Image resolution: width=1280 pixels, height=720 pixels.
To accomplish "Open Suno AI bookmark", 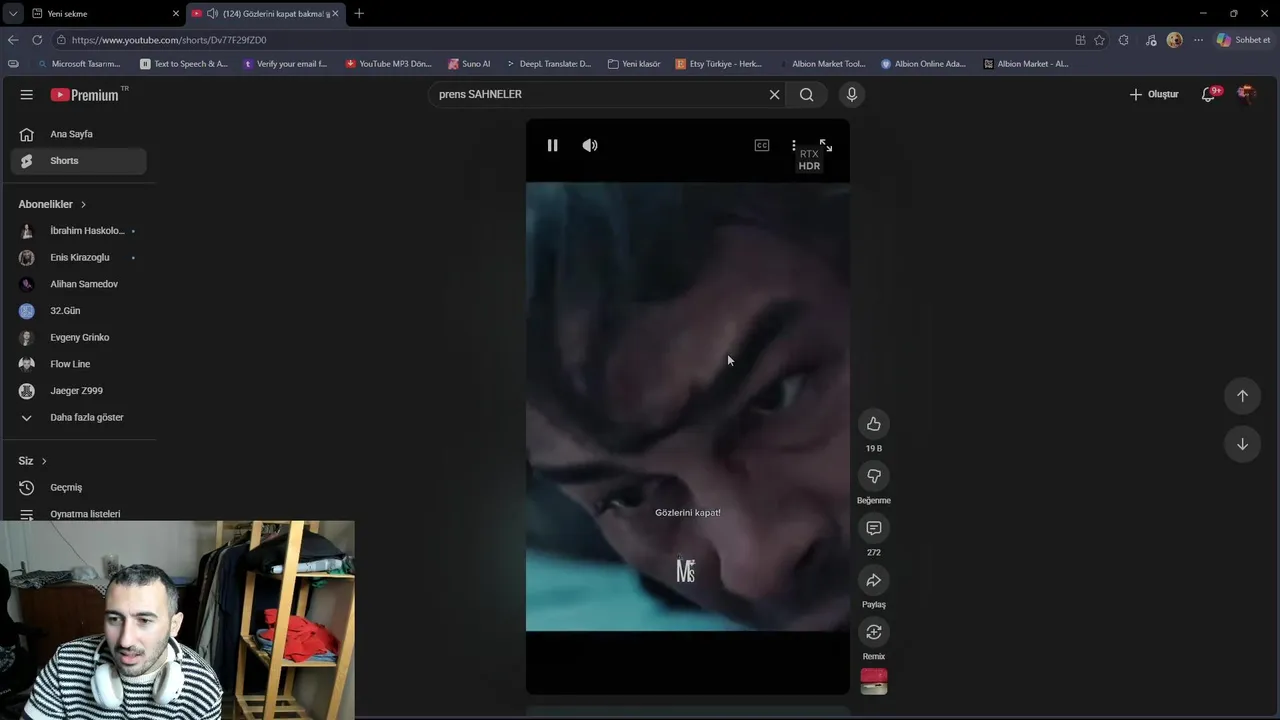I will tap(469, 64).
